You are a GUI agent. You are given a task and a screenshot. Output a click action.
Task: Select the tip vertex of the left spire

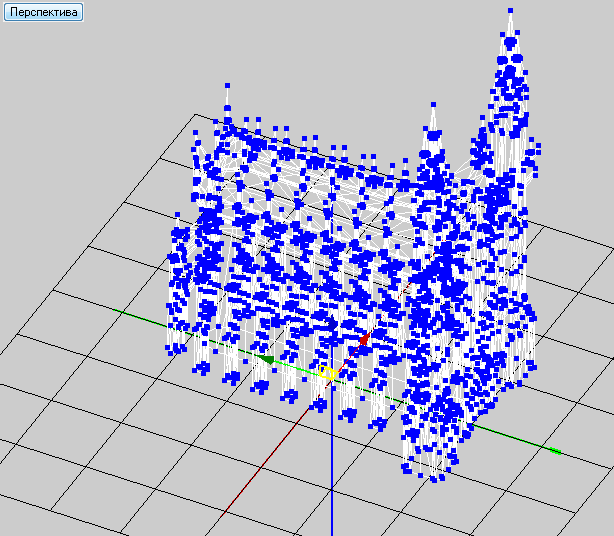(227, 85)
